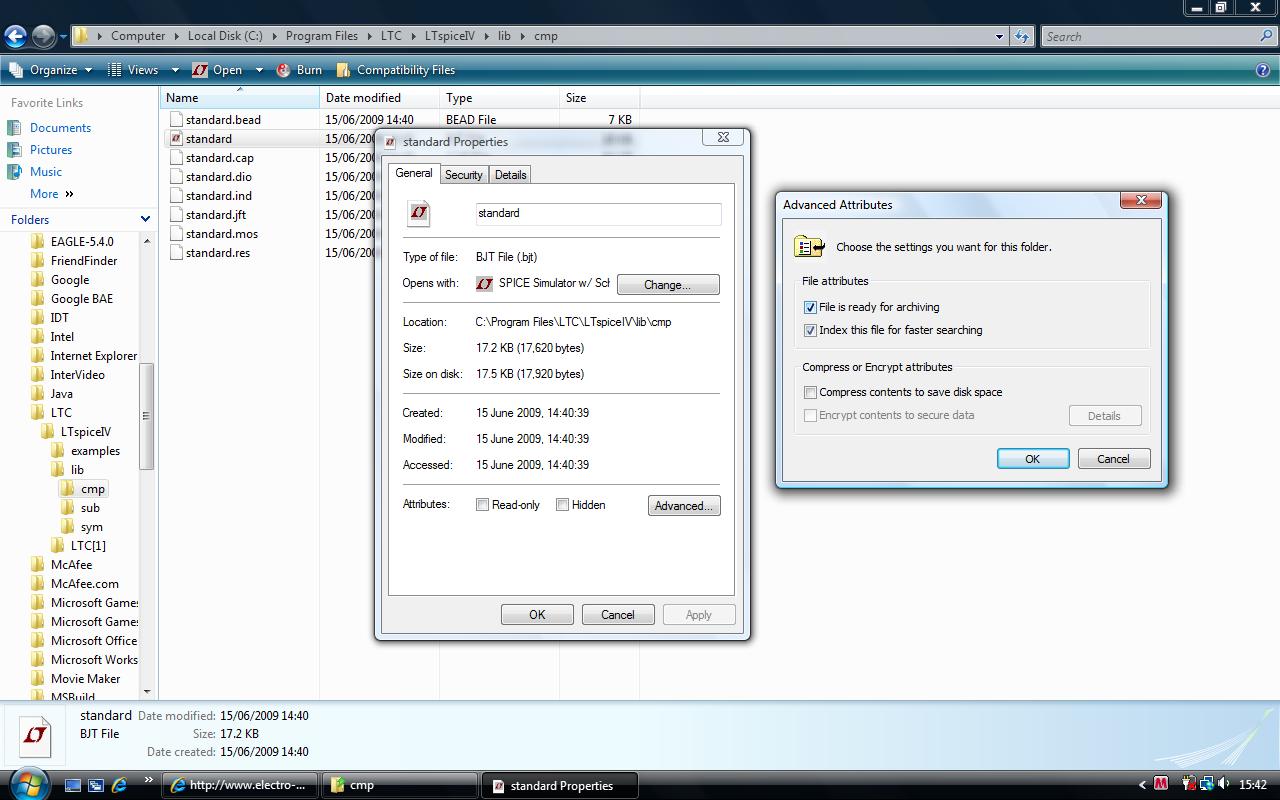This screenshot has width=1280, height=800.
Task: Click OK in Advanced Attributes dialog
Action: pos(1033,459)
